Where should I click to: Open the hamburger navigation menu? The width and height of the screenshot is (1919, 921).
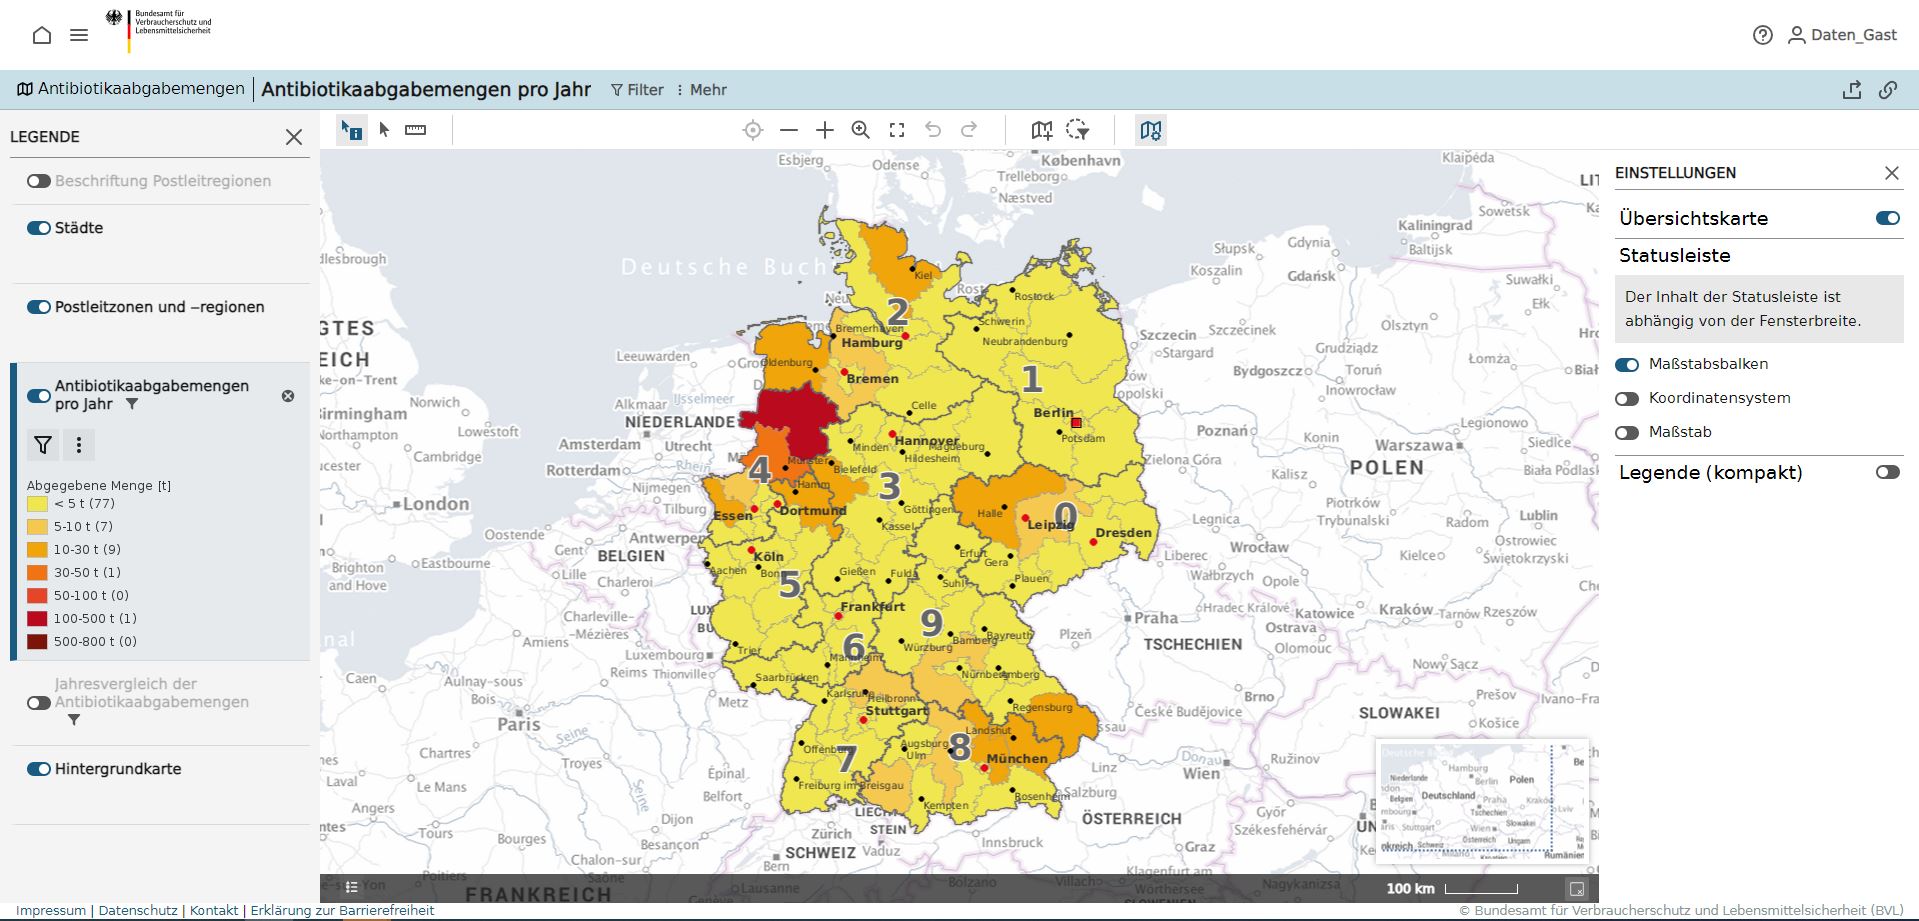point(79,35)
